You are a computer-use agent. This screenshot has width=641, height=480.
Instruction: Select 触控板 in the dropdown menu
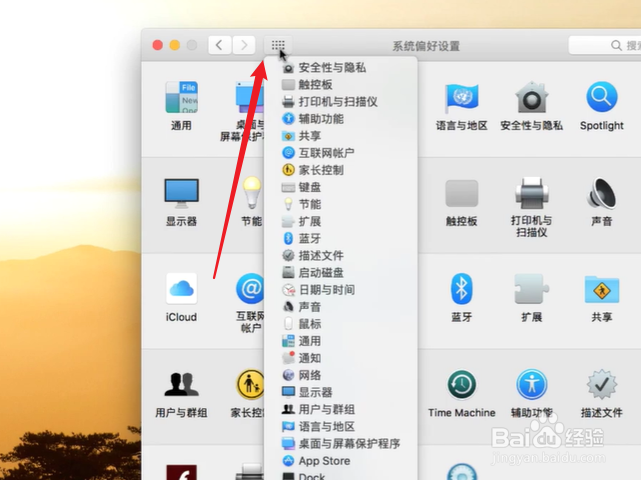(341, 85)
